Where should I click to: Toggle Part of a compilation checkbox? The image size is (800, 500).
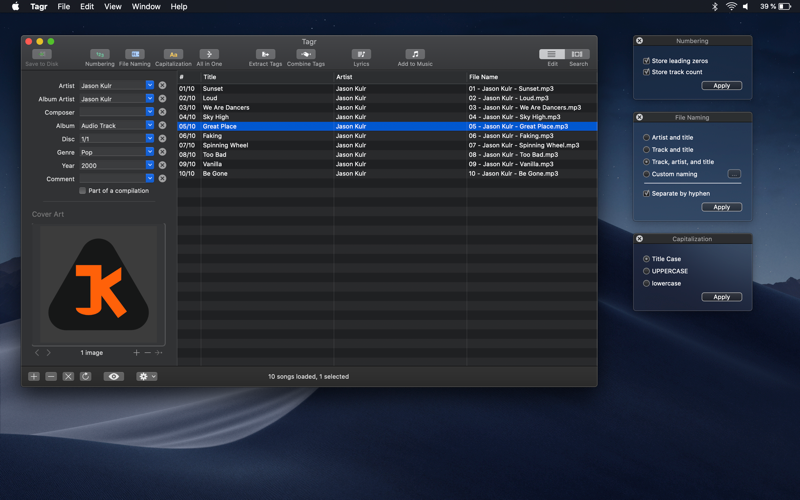[x=82, y=190]
